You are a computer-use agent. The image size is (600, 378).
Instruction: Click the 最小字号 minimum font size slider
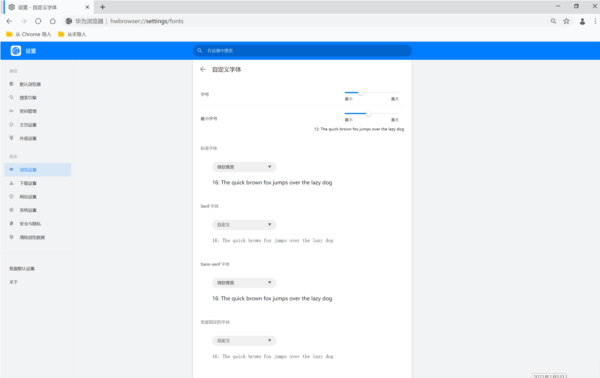pyautogui.click(x=371, y=114)
